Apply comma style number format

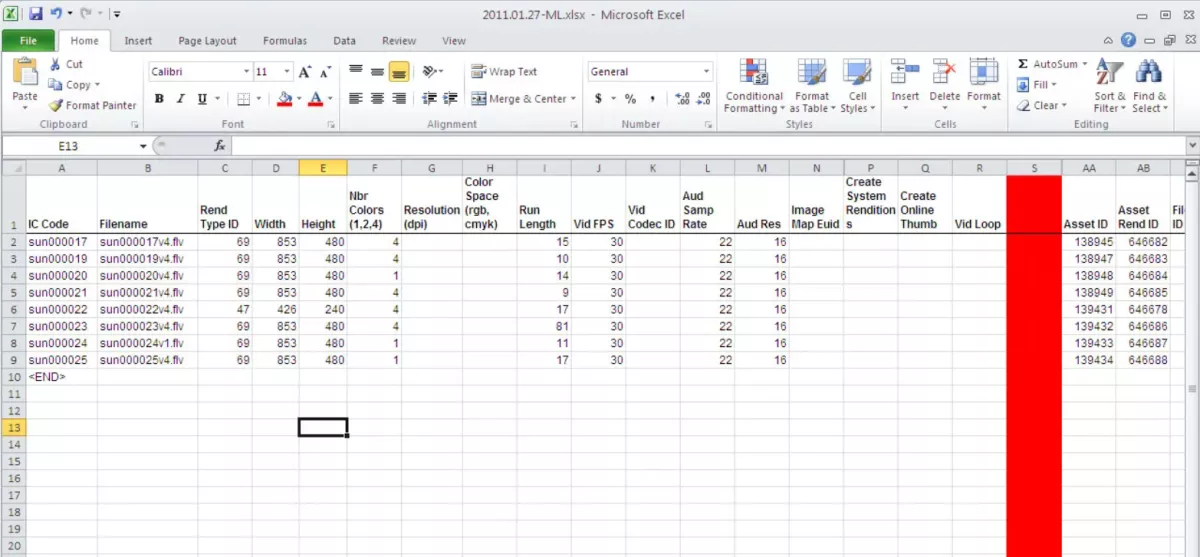click(x=652, y=98)
